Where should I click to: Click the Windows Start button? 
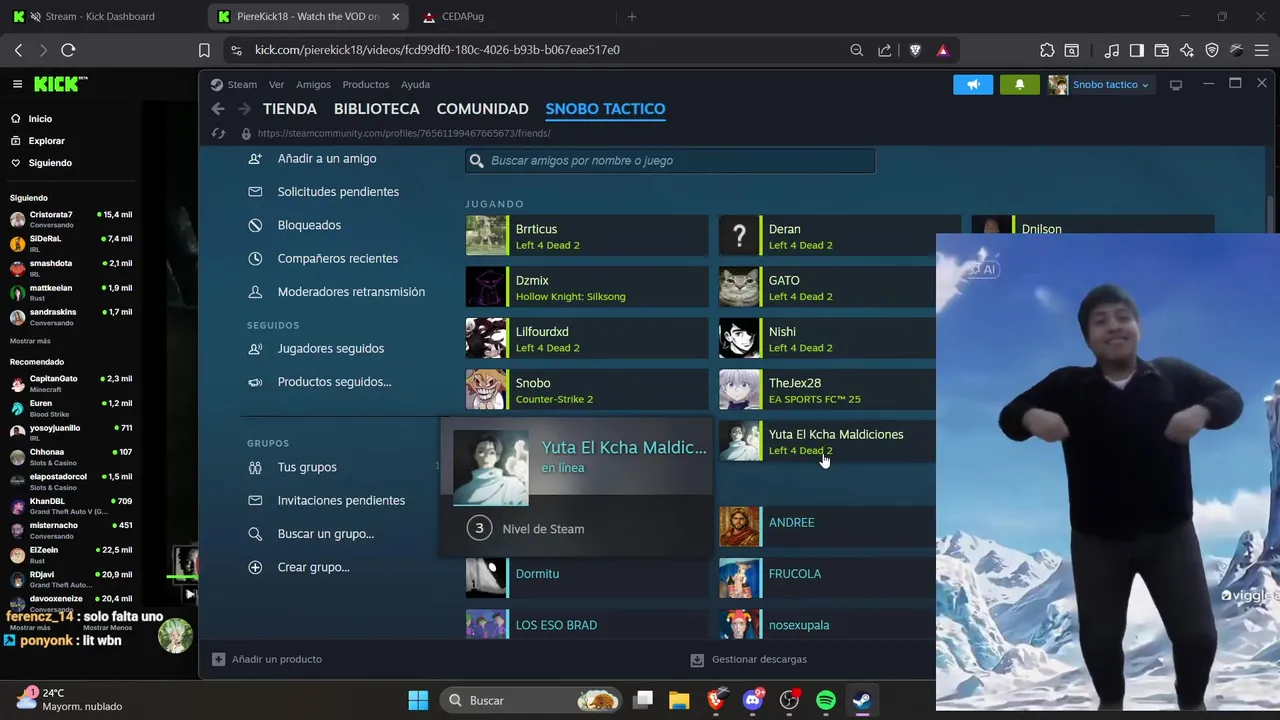[x=418, y=700]
